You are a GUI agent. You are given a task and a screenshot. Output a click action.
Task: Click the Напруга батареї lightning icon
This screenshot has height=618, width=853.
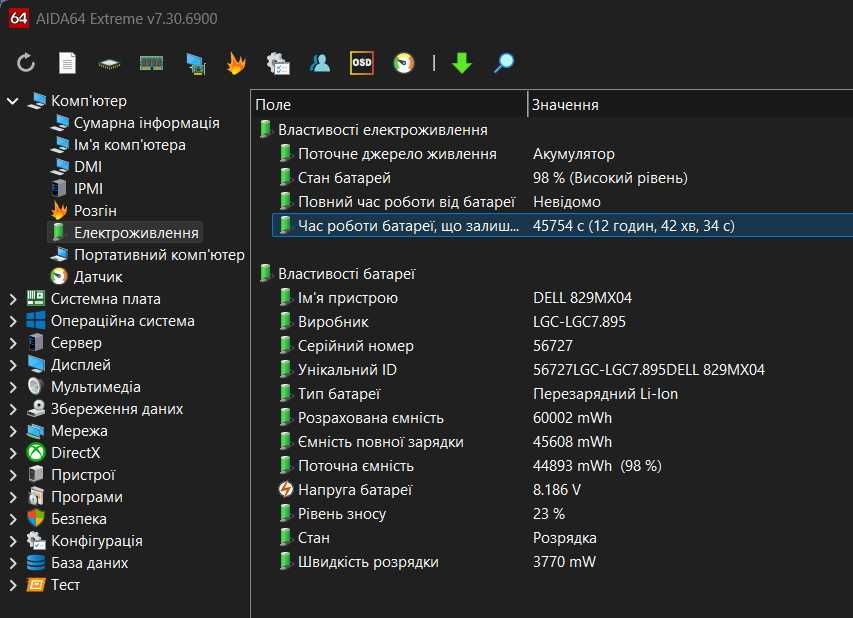286,490
